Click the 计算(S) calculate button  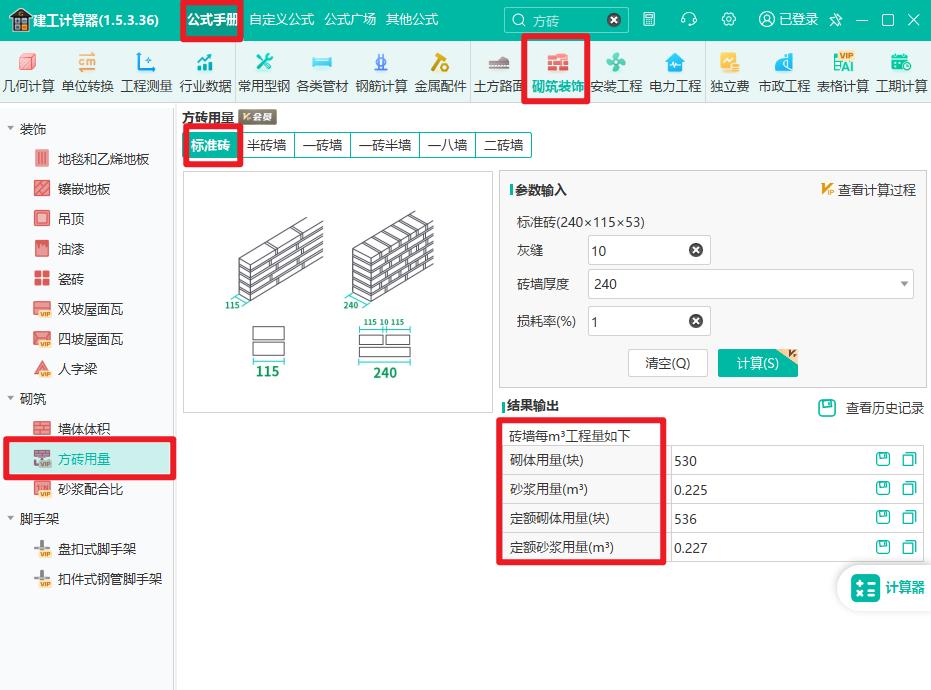758,363
